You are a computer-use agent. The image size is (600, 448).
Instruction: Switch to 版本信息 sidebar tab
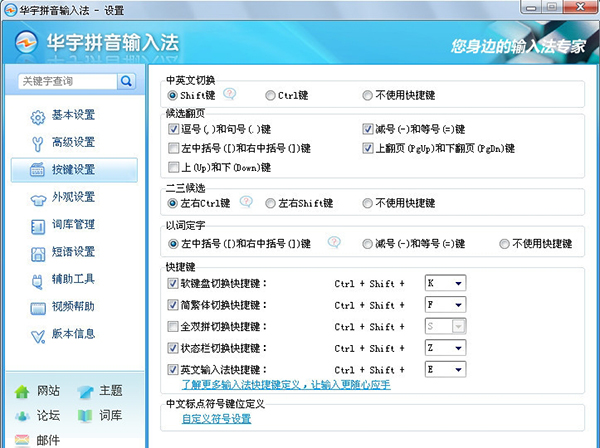point(72,334)
